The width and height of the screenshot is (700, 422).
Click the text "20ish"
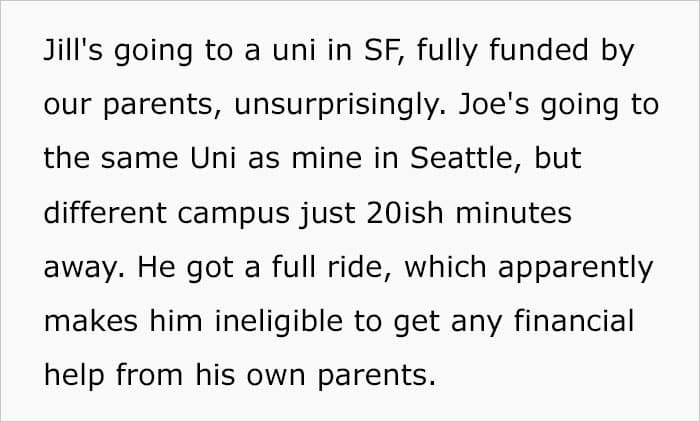click(x=405, y=212)
